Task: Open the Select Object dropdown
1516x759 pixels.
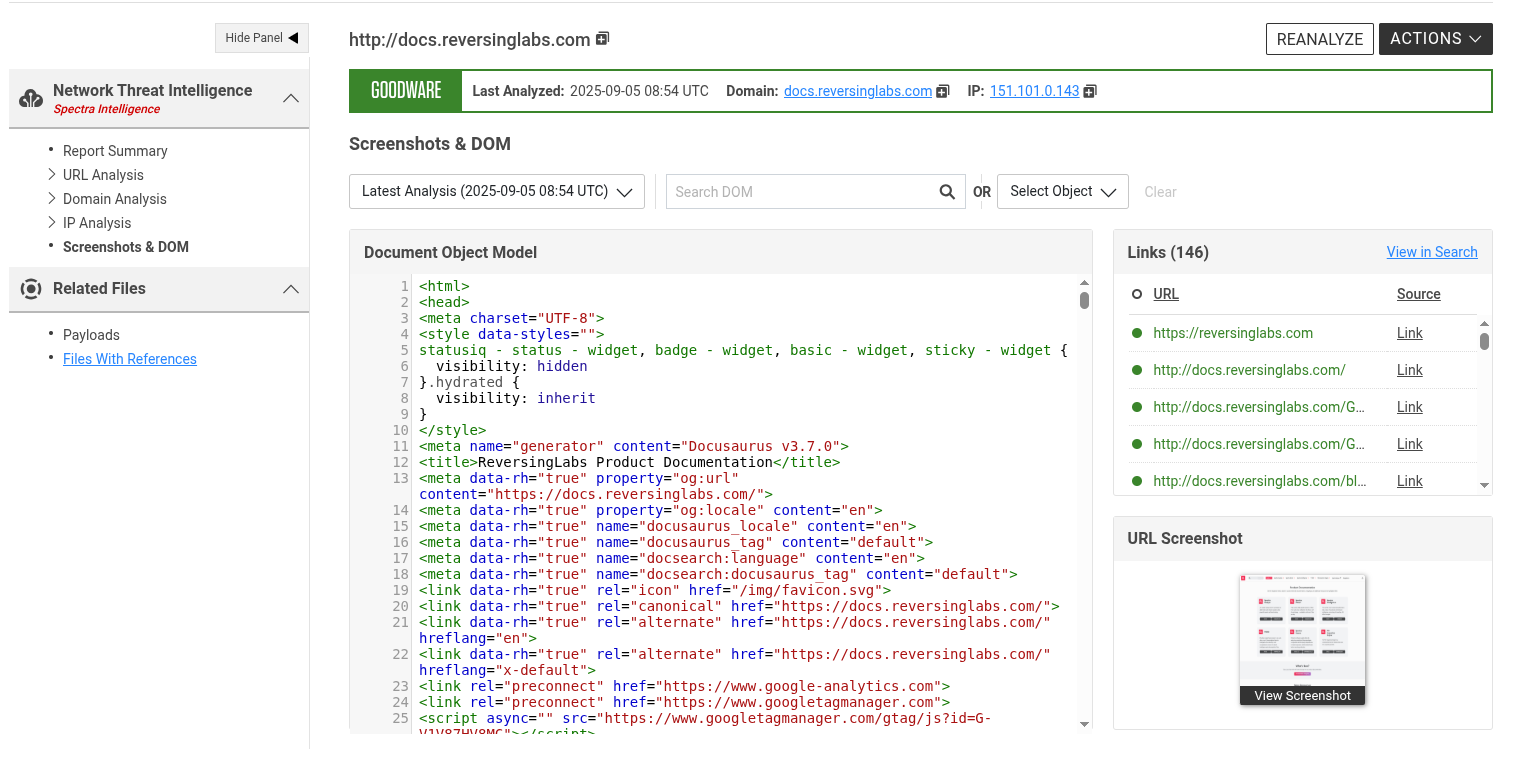Action: (1062, 192)
